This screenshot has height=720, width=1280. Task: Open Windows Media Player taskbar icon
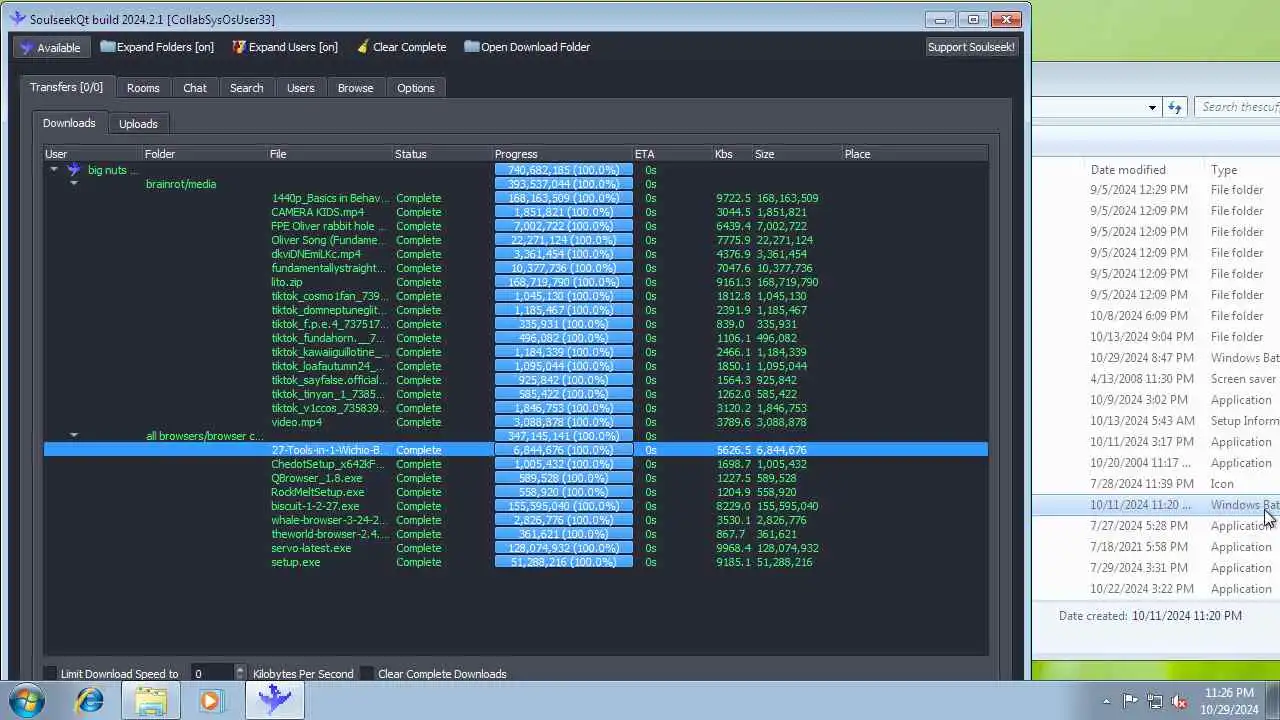211,700
